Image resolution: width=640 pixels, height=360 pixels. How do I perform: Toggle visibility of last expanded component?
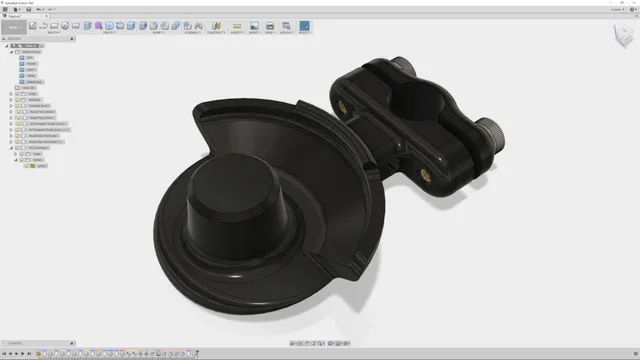coord(18,148)
